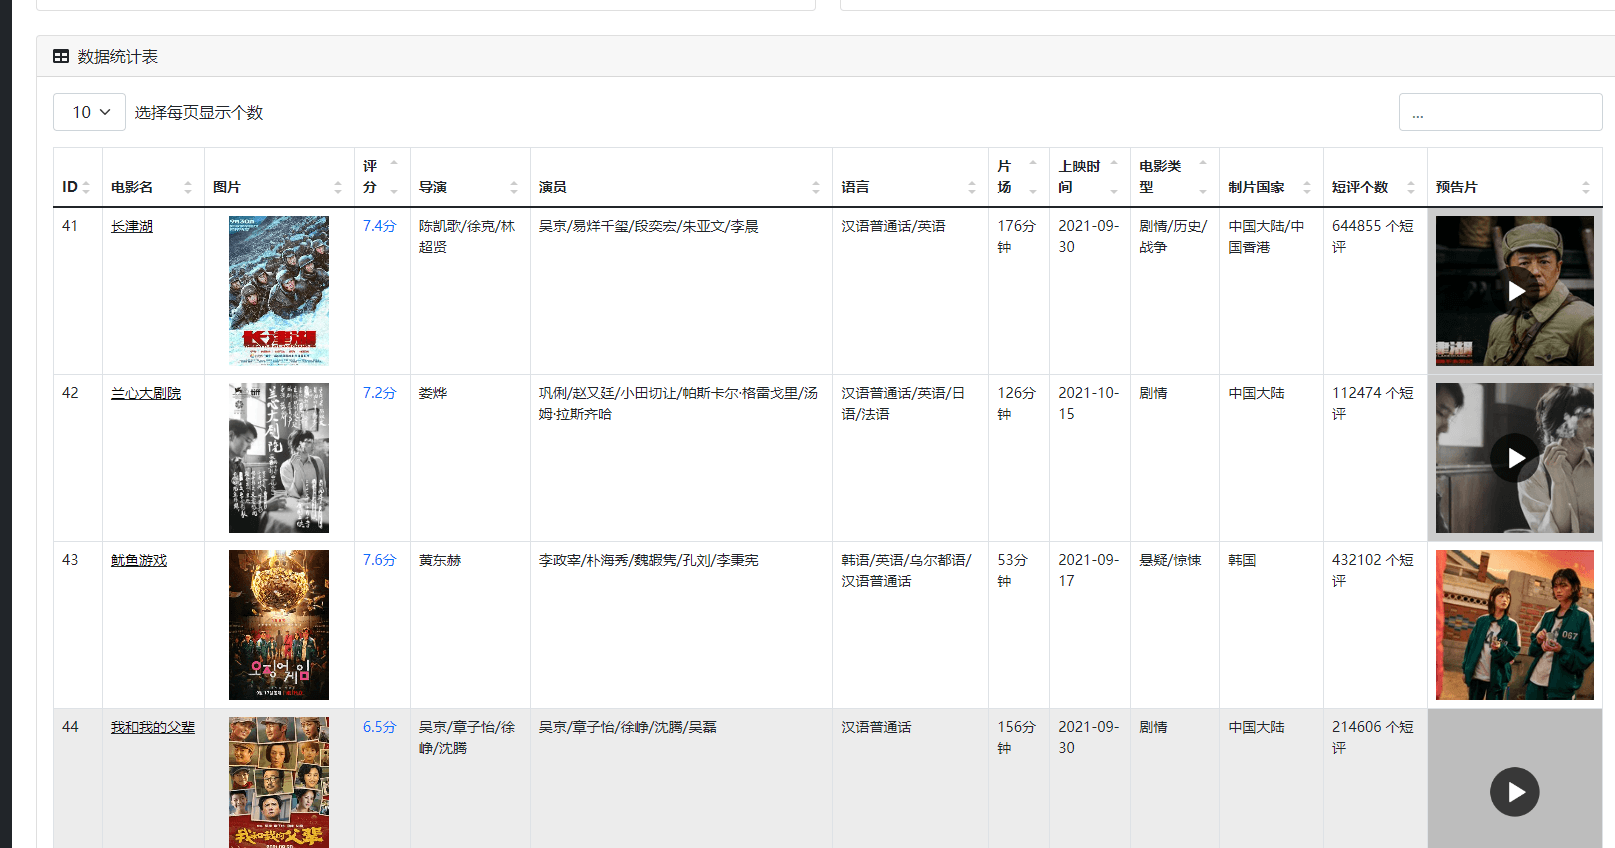Click the 鱿鱼游戏 trailer thumbnail
The height and width of the screenshot is (848, 1615).
[1515, 625]
